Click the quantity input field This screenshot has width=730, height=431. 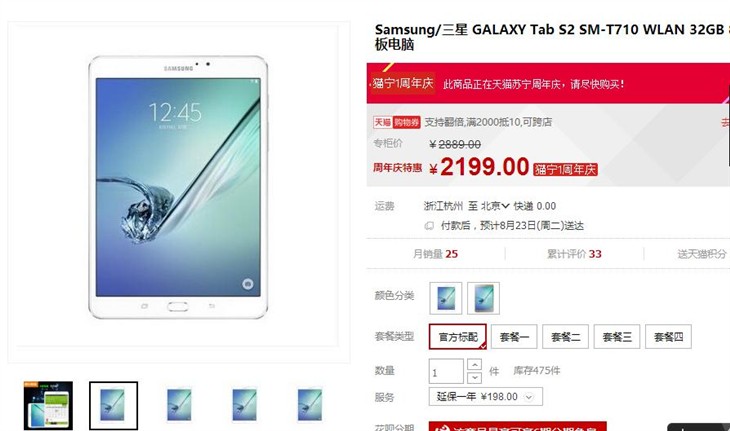click(446, 371)
